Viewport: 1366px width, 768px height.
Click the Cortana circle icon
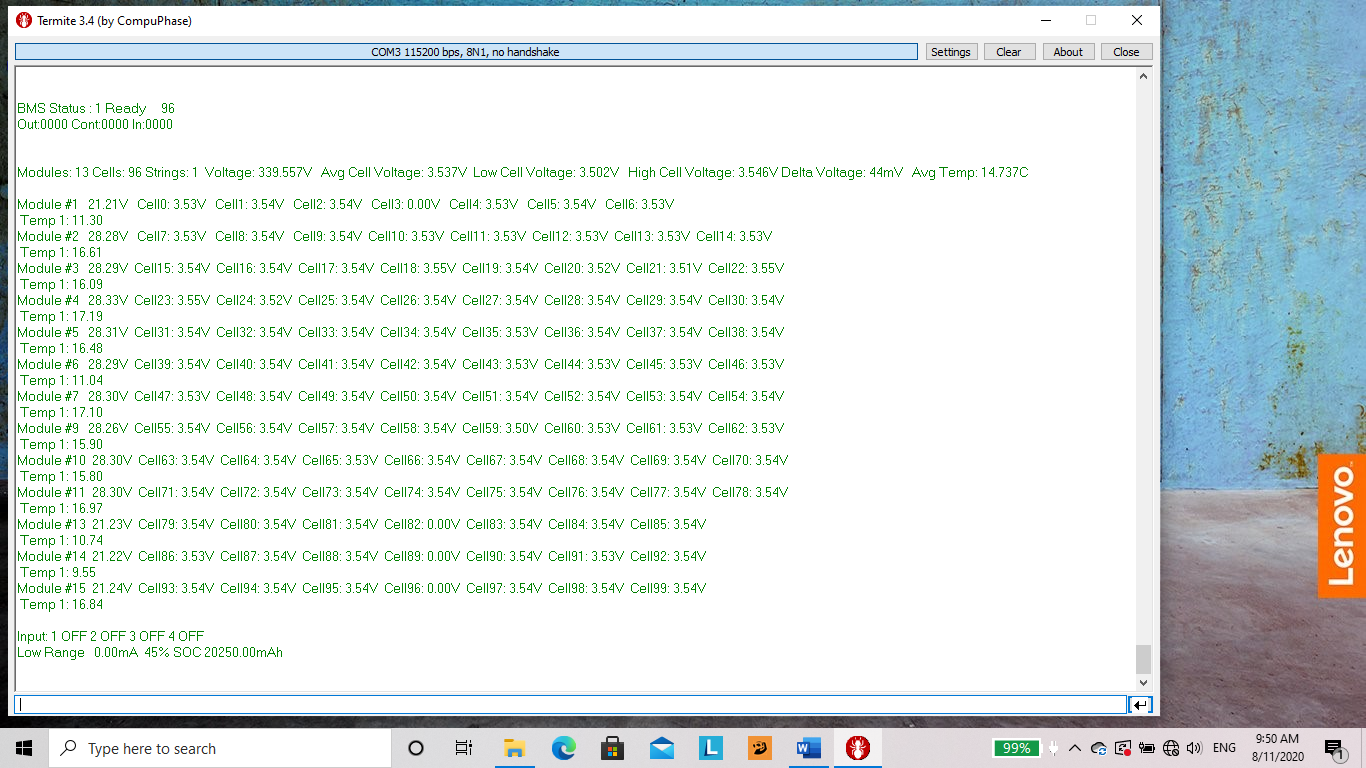pyautogui.click(x=416, y=748)
